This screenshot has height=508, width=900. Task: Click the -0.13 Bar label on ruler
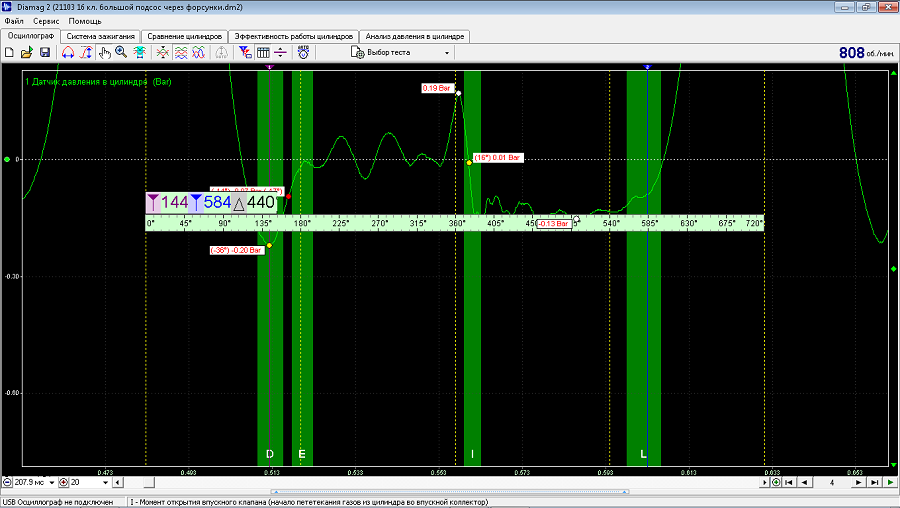tap(554, 224)
